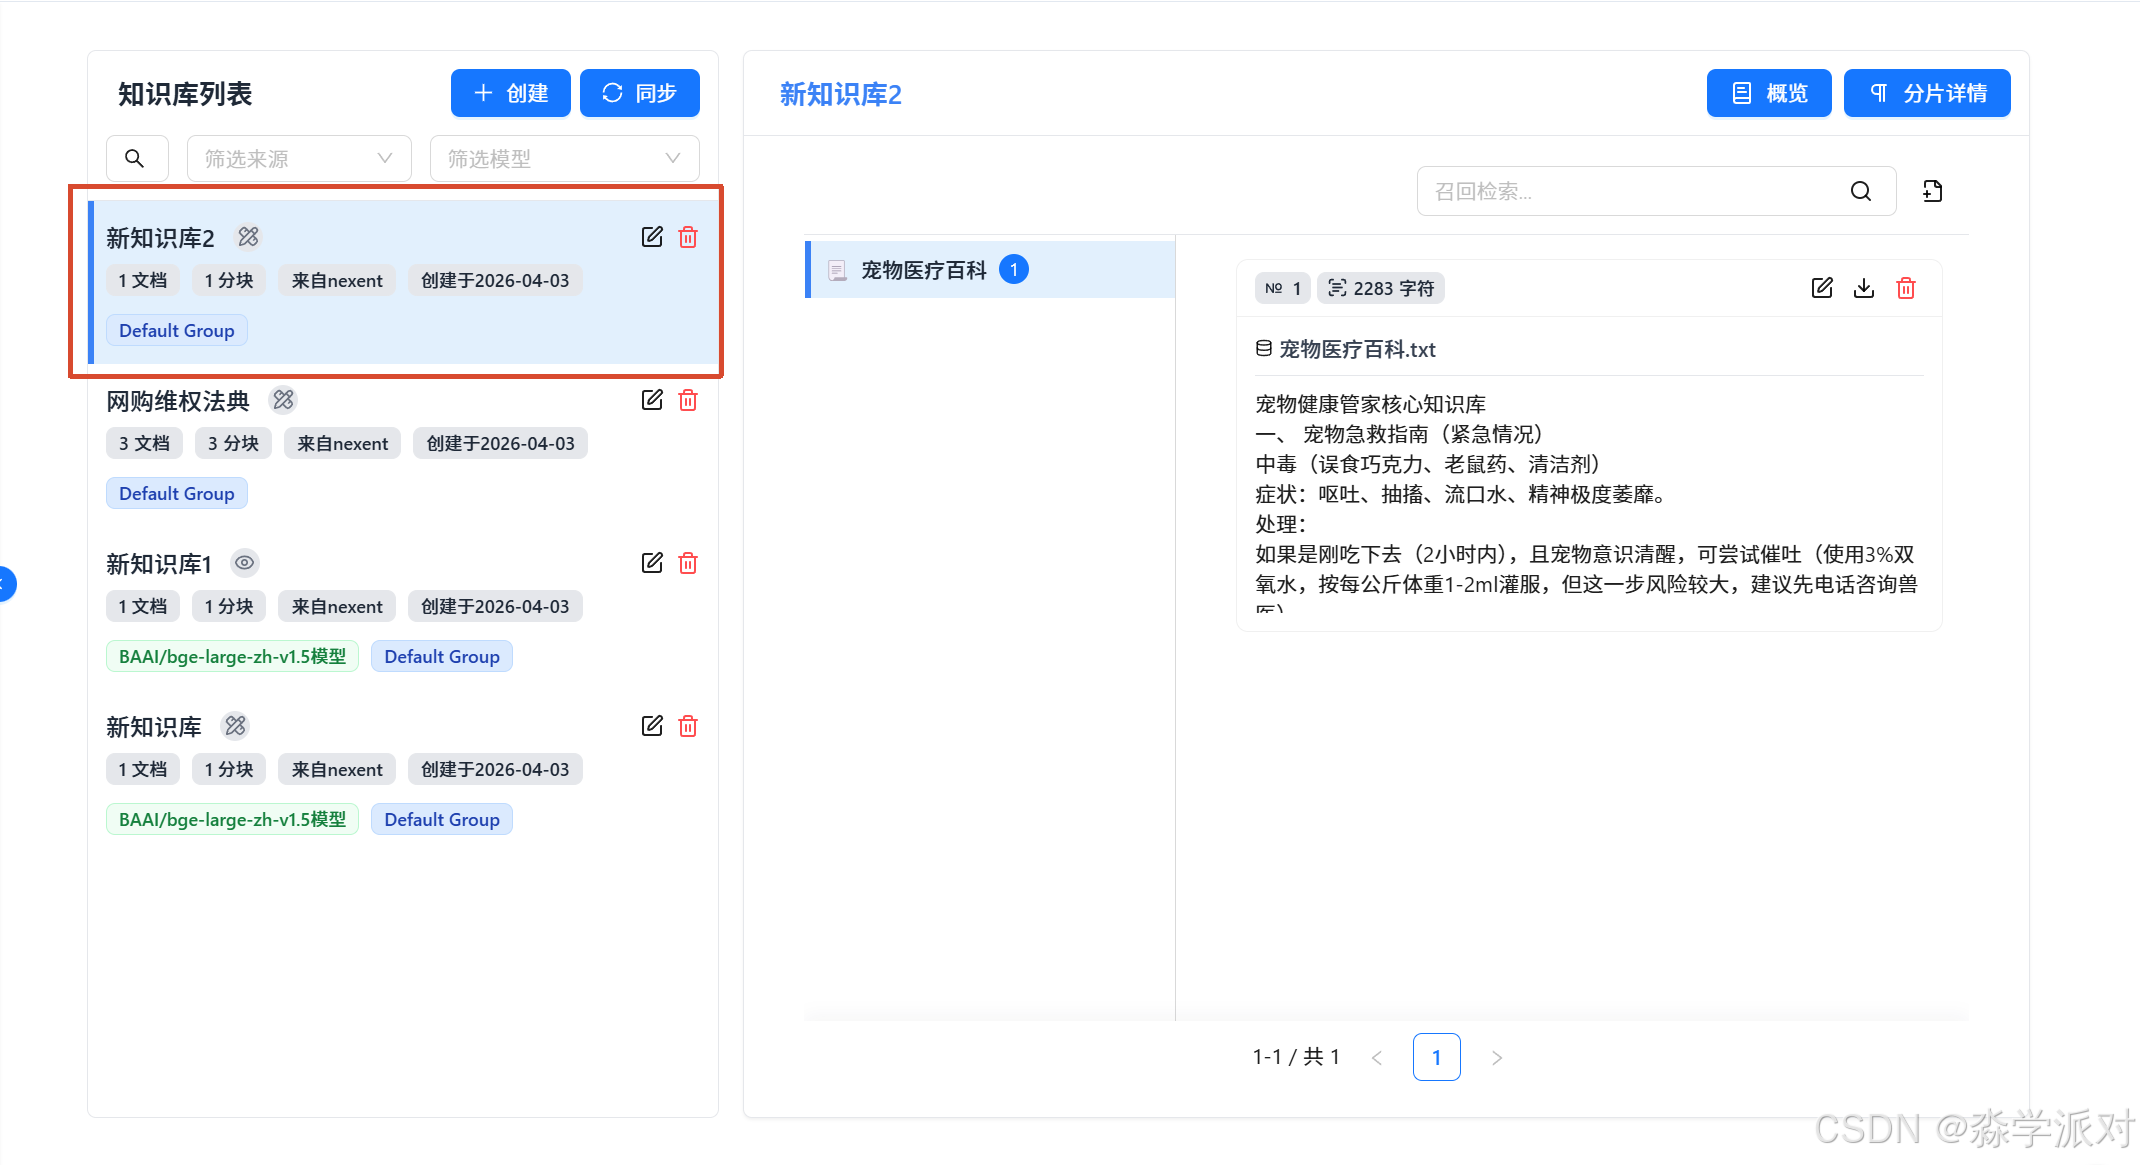Image resolution: width=2140 pixels, height=1165 pixels.
Task: Toggle visibility eye icon on 新知识库1
Action: (x=244, y=562)
